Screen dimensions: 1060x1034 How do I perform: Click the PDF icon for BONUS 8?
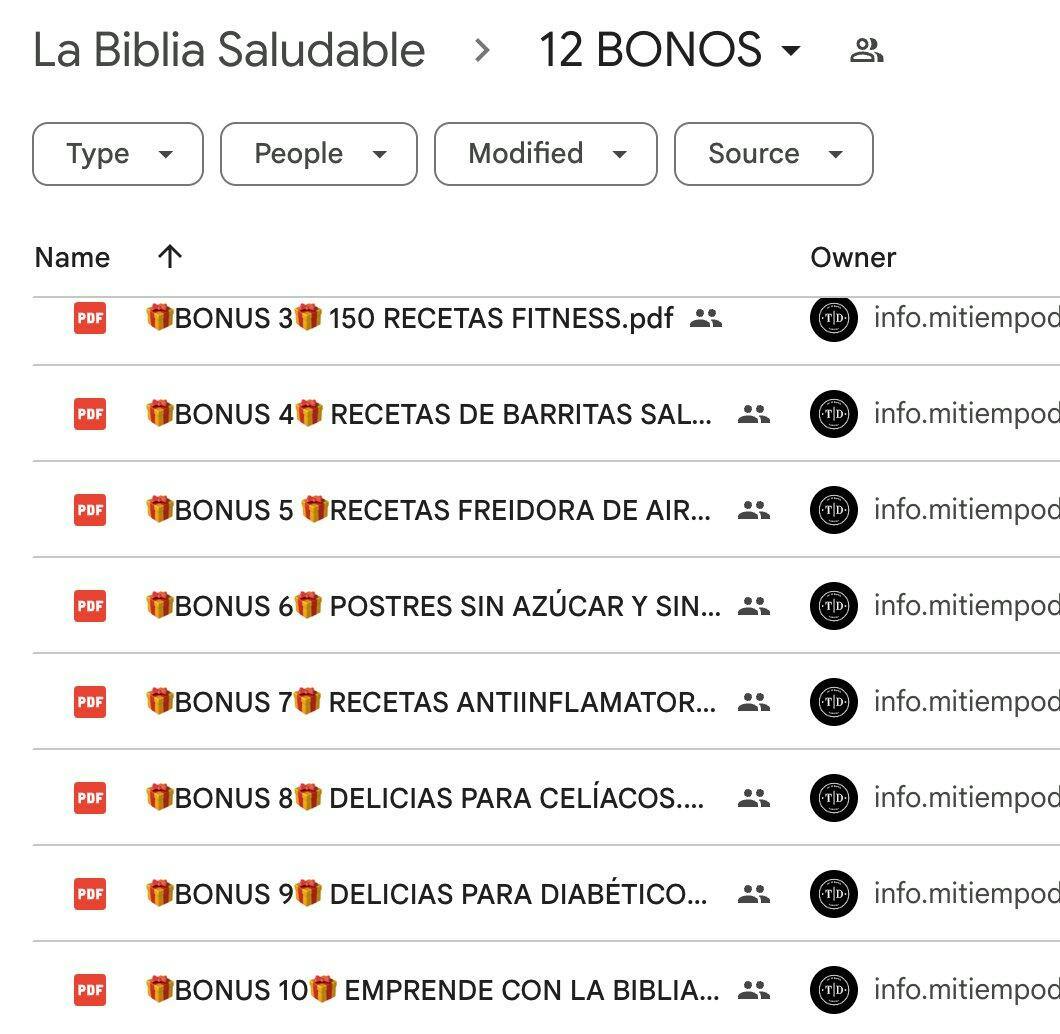pos(90,798)
